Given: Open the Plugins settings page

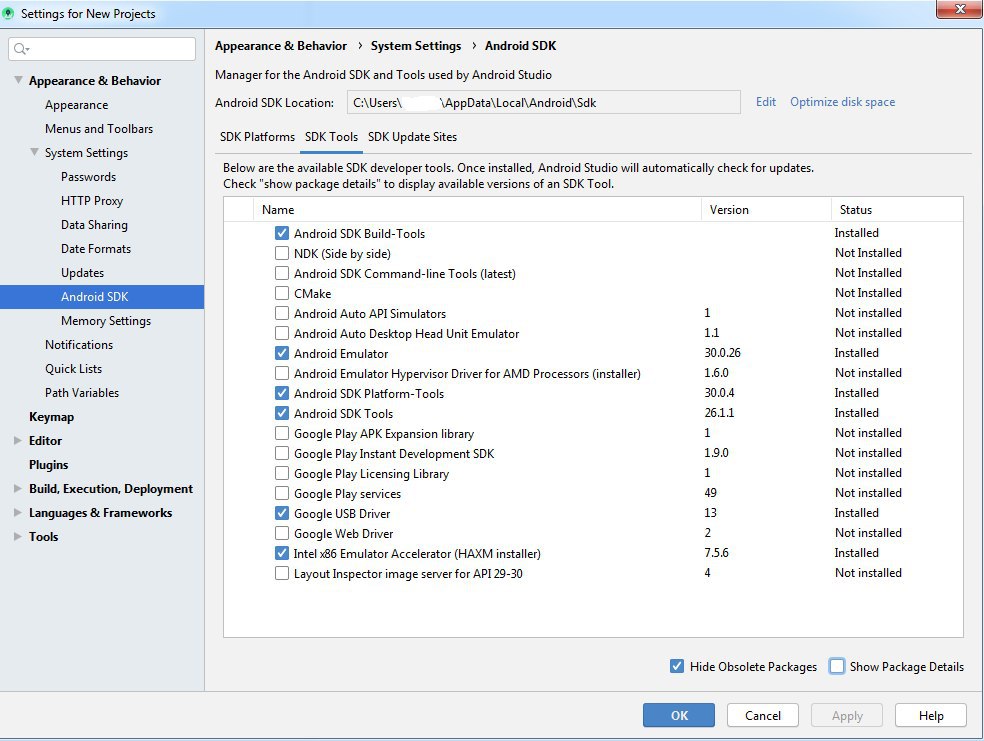Looking at the screenshot, I should 48,465.
